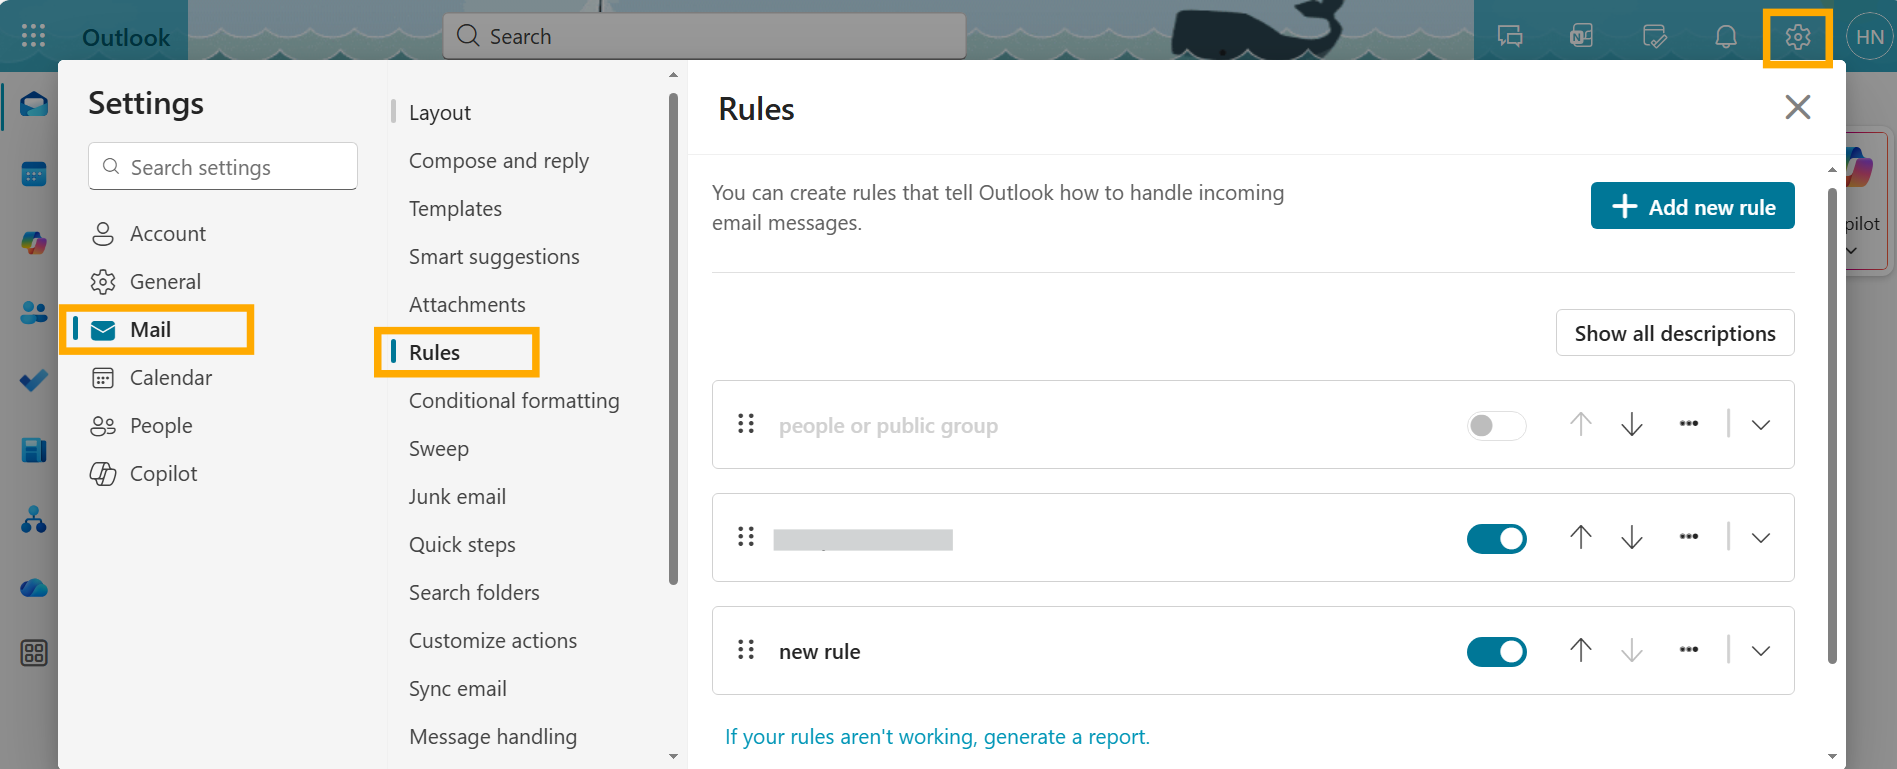
Task: Click the Settings gear icon in header
Action: click(1798, 37)
